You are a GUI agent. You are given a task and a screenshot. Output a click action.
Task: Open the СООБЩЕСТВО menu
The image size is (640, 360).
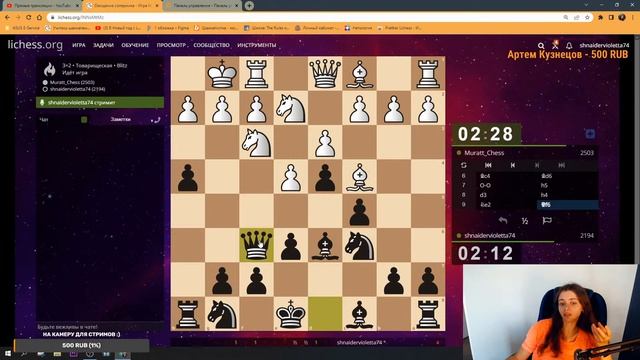coord(211,45)
